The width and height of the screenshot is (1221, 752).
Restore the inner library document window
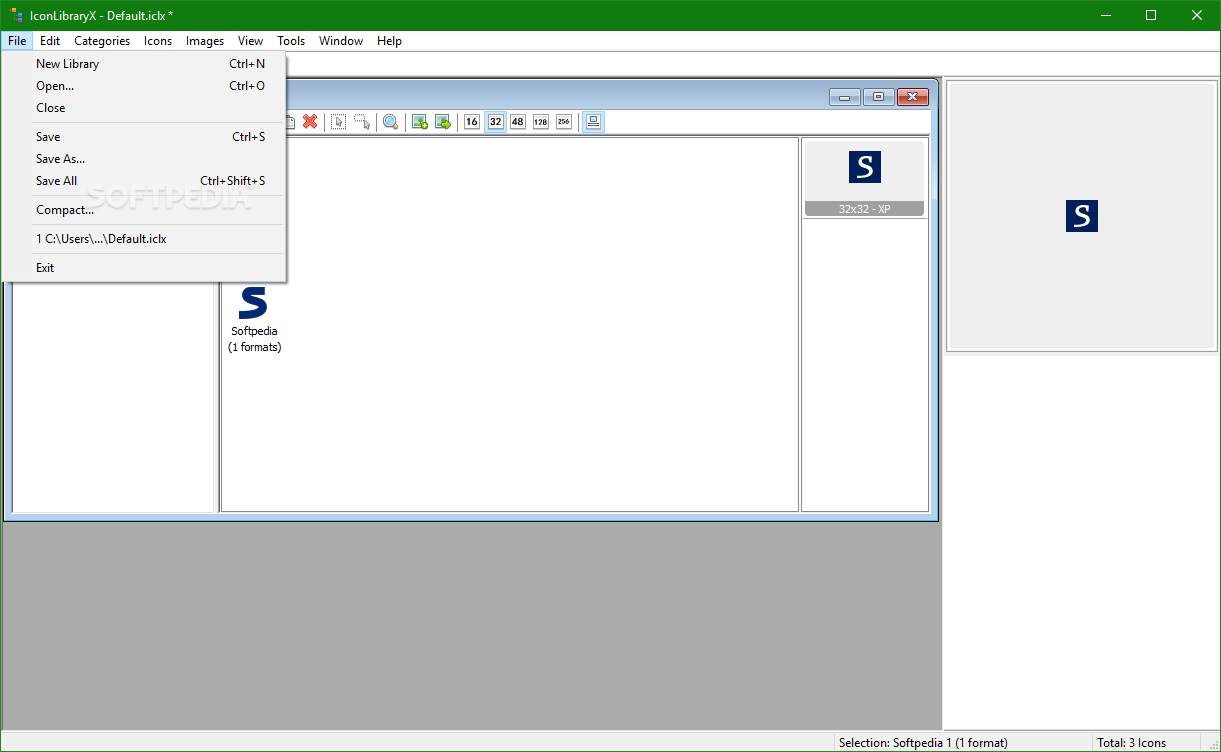[878, 97]
